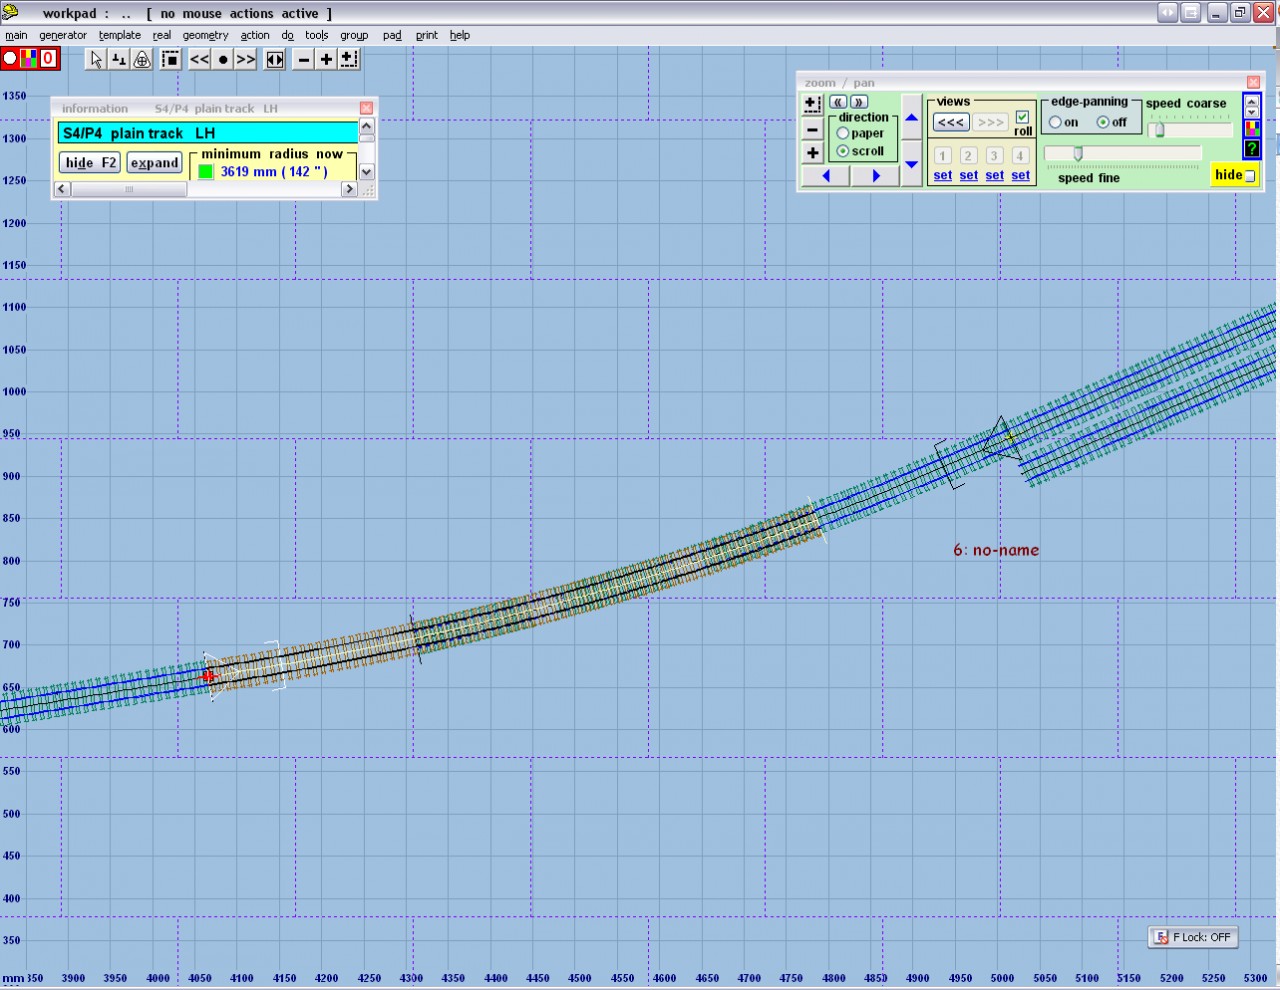Screen dimensions: 1280x990
Task: Open the pad menu
Action: 392,35
